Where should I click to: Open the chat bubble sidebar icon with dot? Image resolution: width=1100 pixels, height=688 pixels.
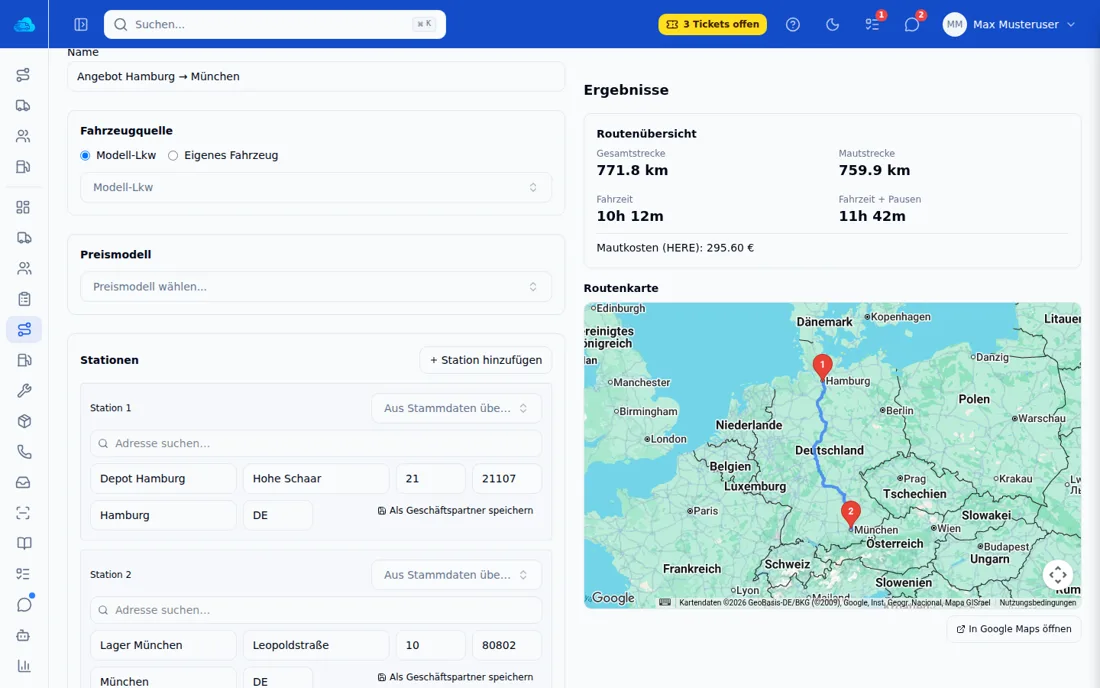24,605
